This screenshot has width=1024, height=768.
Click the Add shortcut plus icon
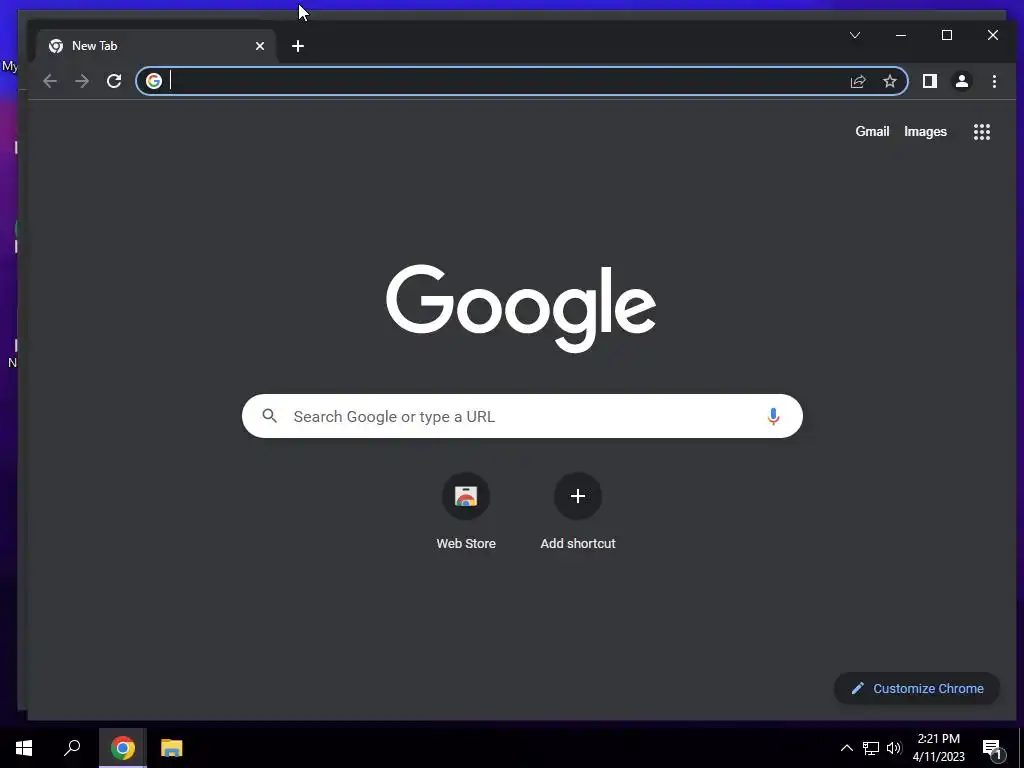[578, 496]
